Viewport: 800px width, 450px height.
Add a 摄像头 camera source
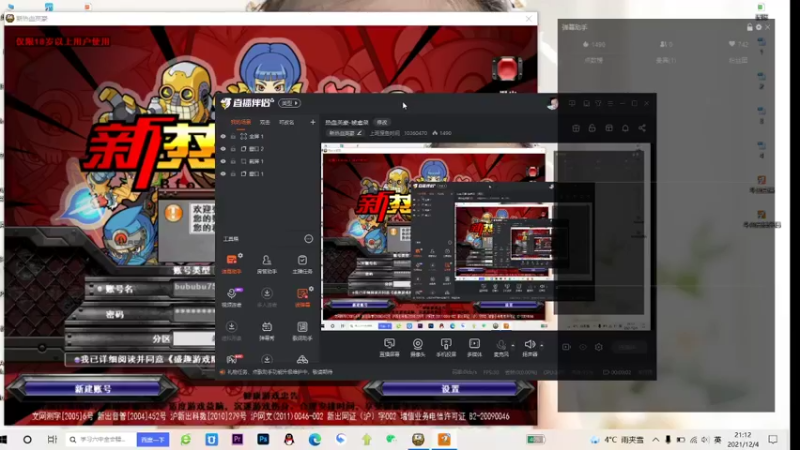tap(417, 347)
